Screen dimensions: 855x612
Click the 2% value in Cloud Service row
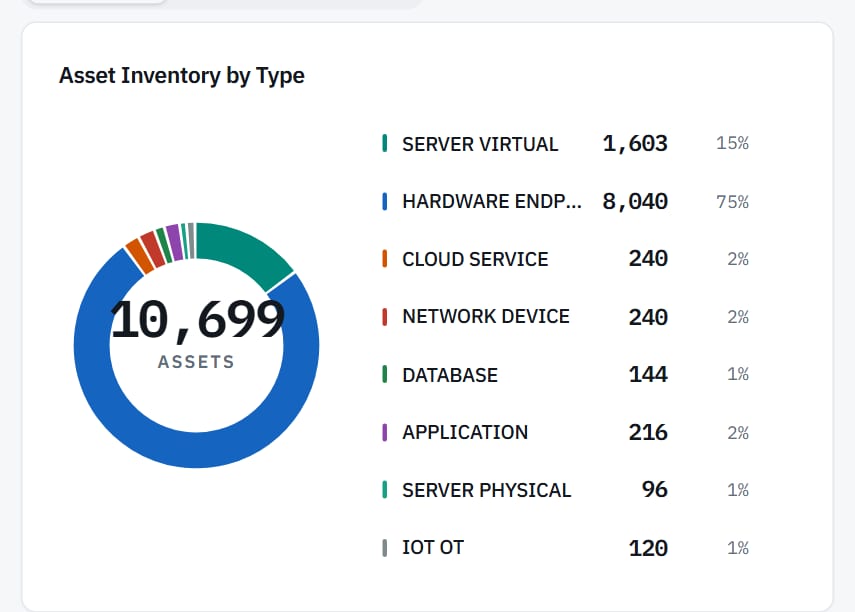coord(738,259)
